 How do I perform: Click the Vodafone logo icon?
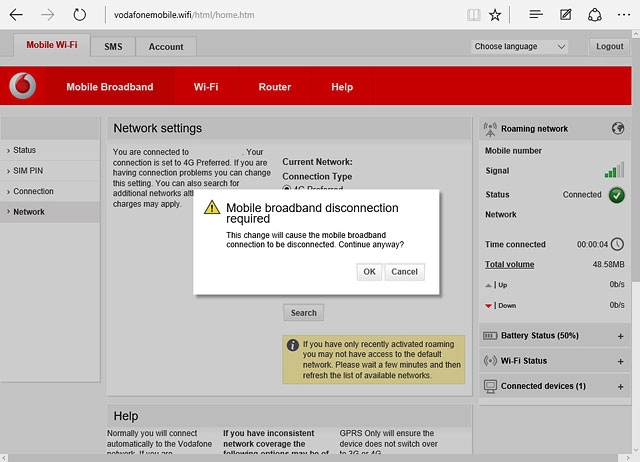point(23,87)
